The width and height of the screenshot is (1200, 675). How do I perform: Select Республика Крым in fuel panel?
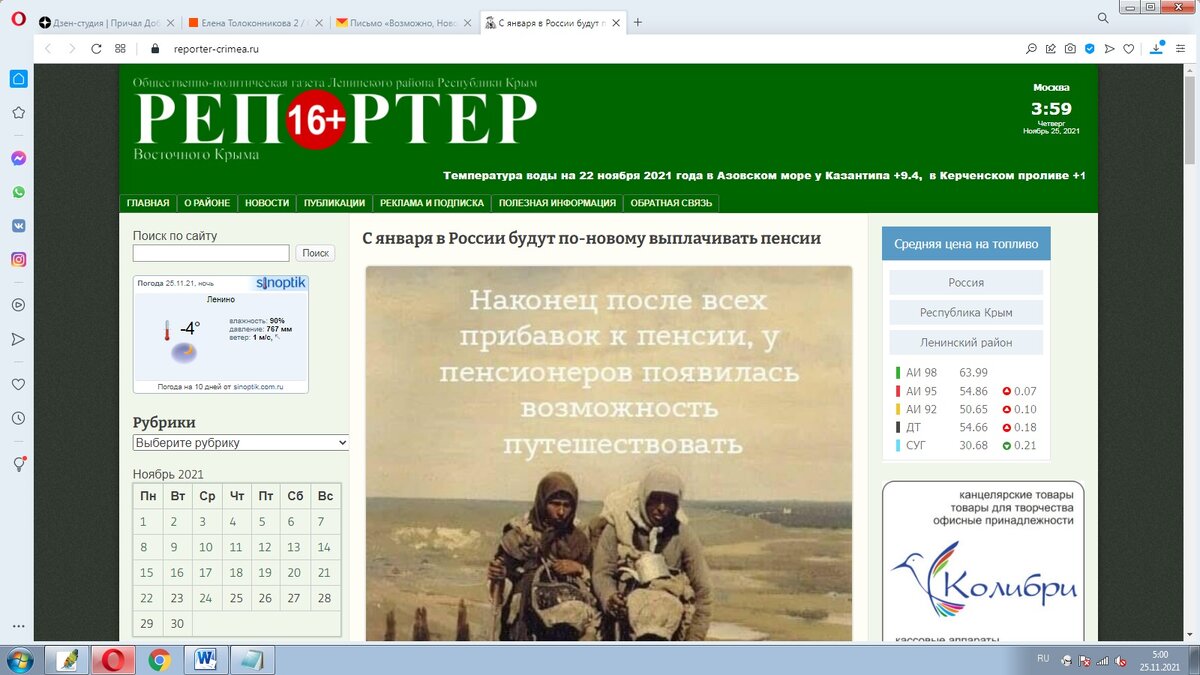(x=966, y=312)
